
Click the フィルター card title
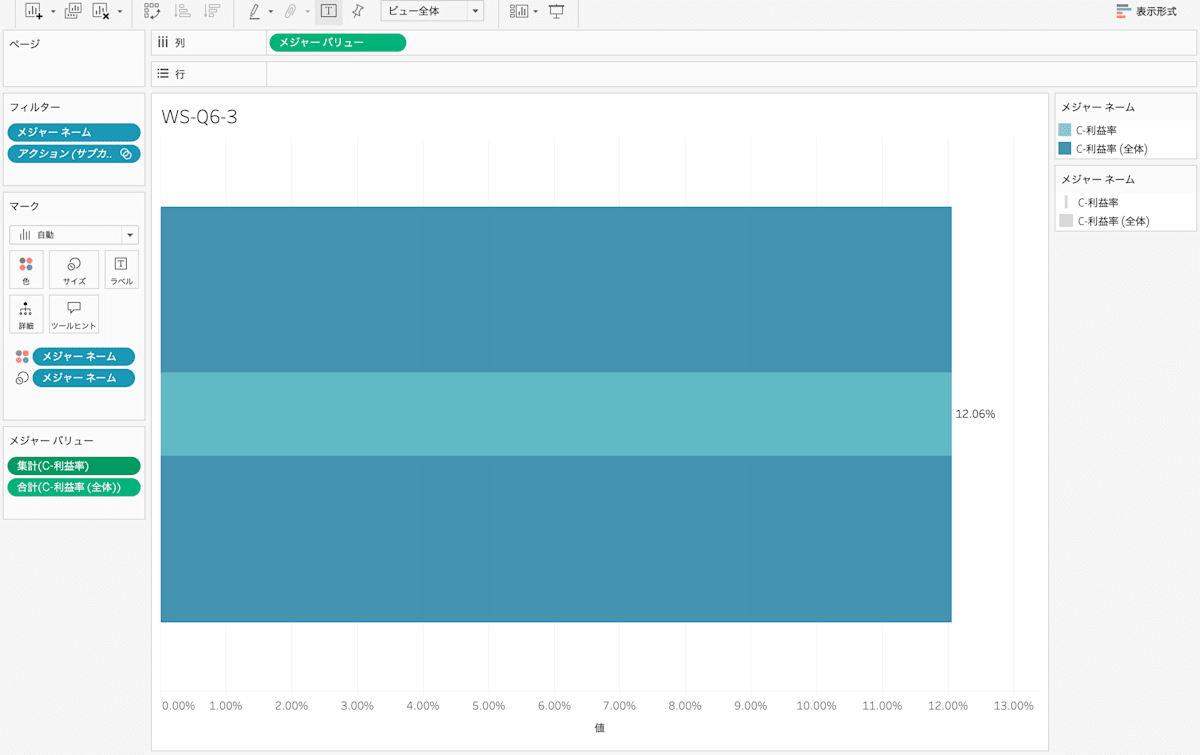point(35,107)
